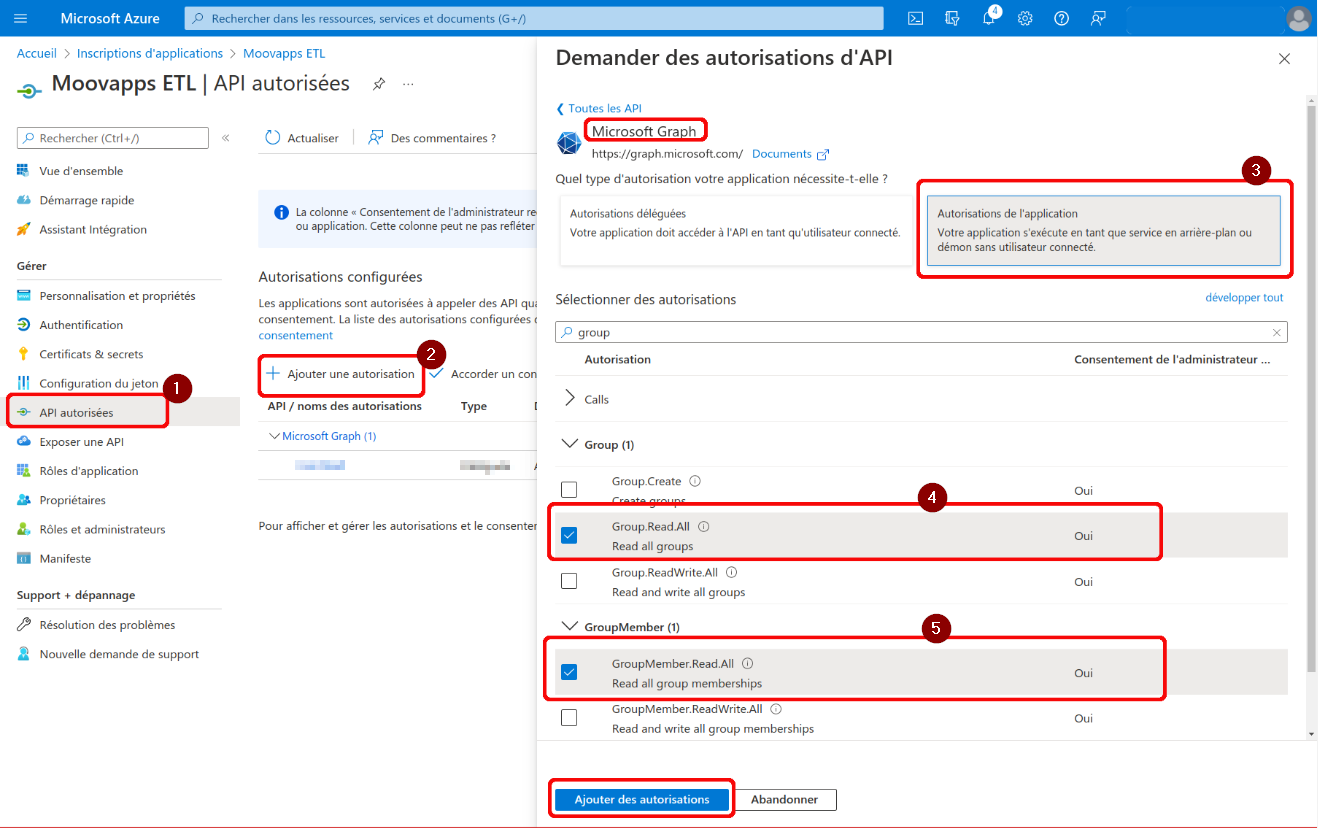Click développer tout link
1318x828 pixels.
1244,297
